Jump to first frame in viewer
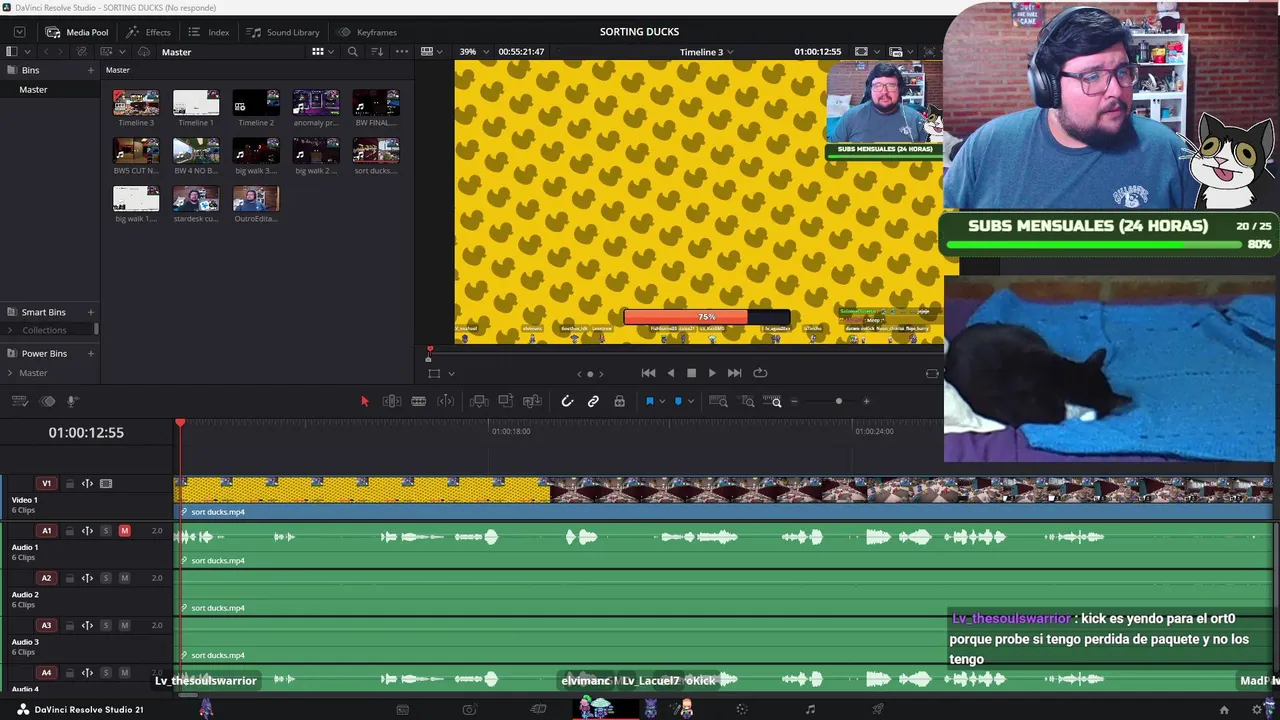 [x=648, y=373]
